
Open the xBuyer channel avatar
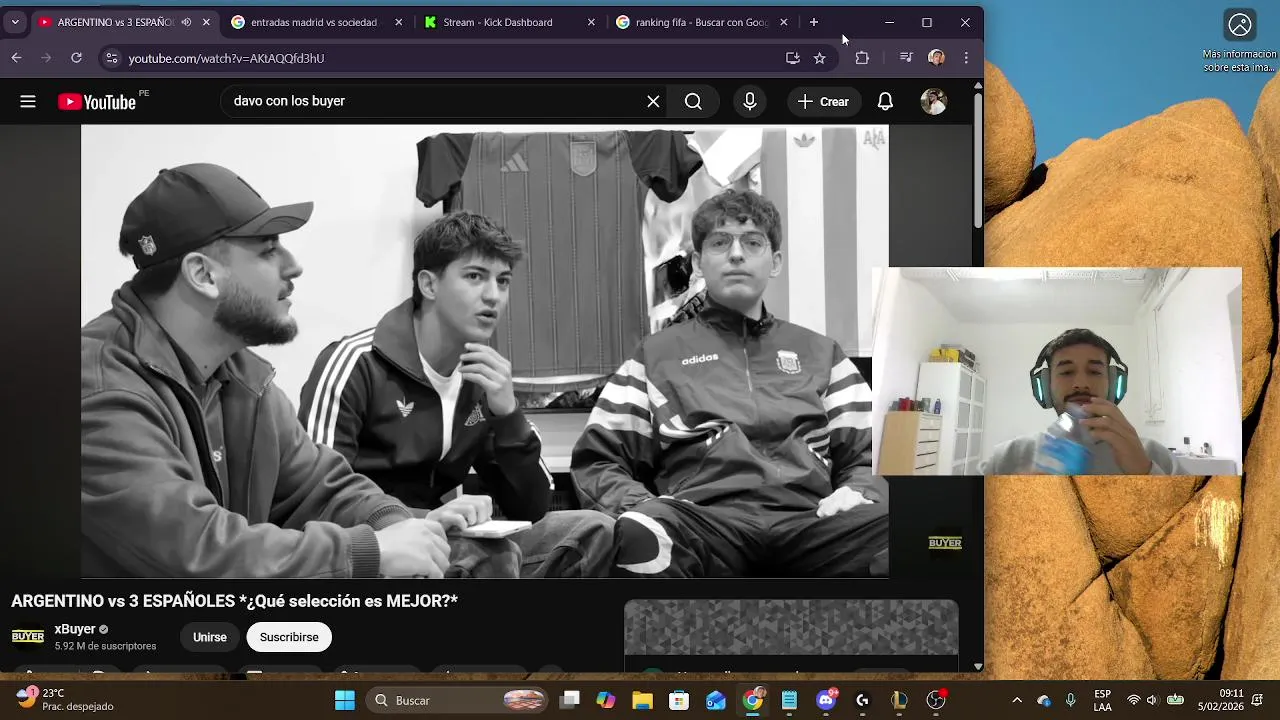[x=28, y=637]
